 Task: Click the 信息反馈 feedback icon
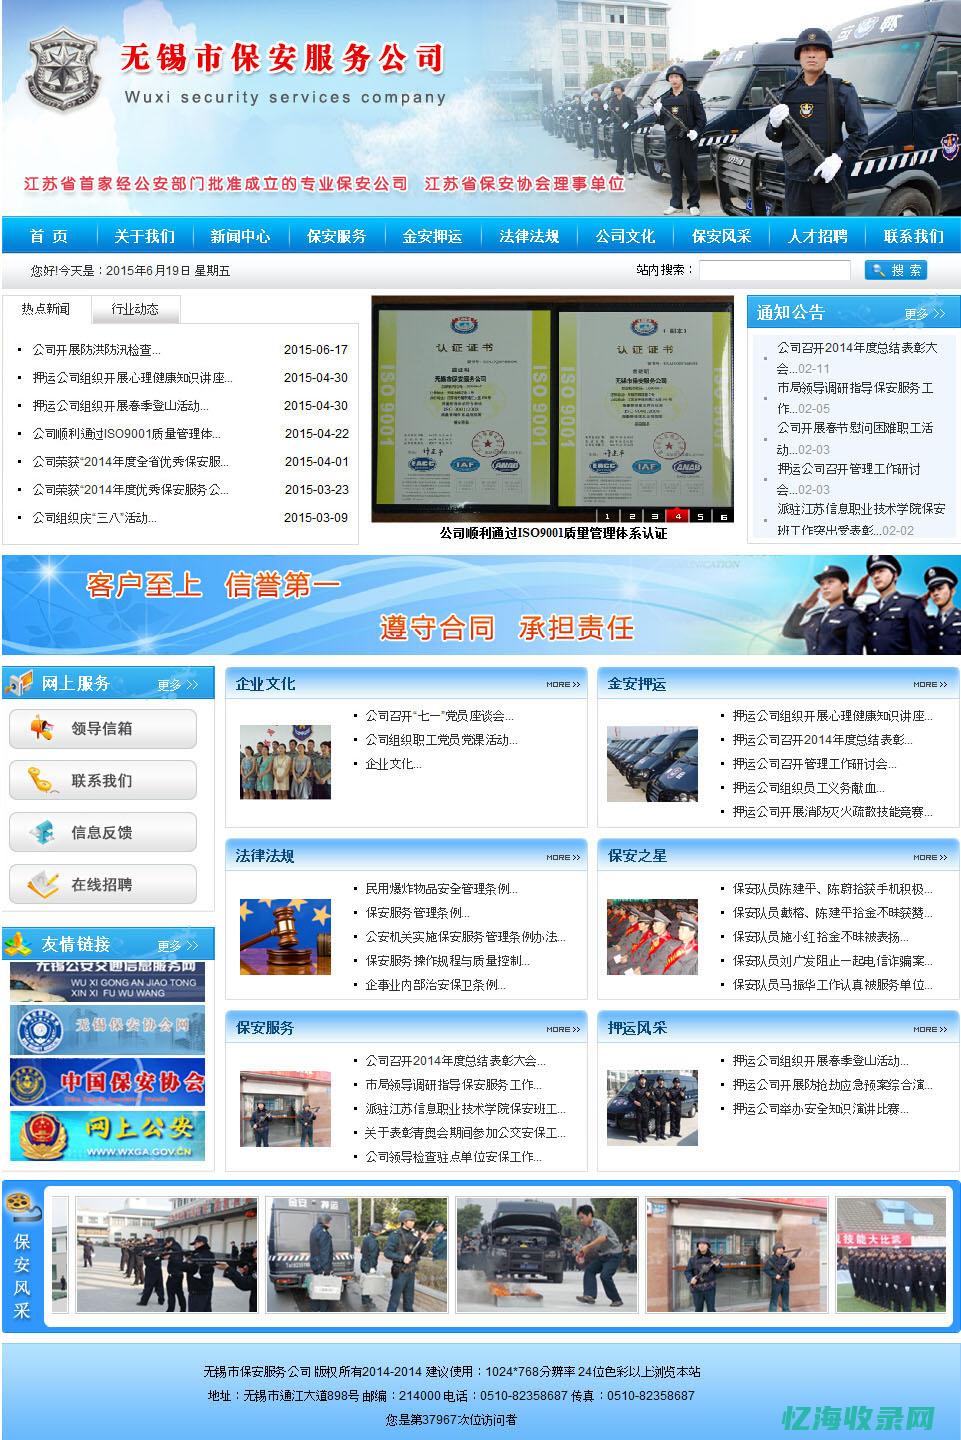pos(42,832)
